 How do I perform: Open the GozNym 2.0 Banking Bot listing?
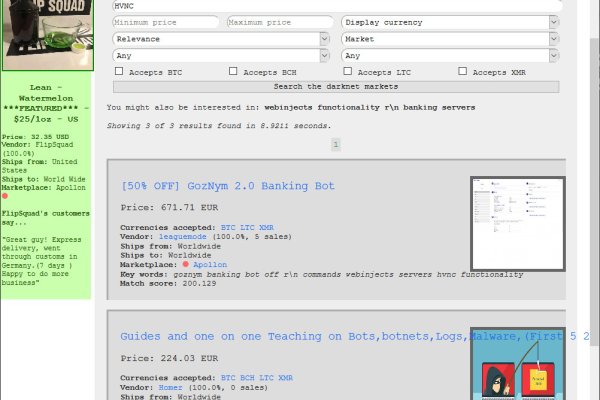pos(228,186)
